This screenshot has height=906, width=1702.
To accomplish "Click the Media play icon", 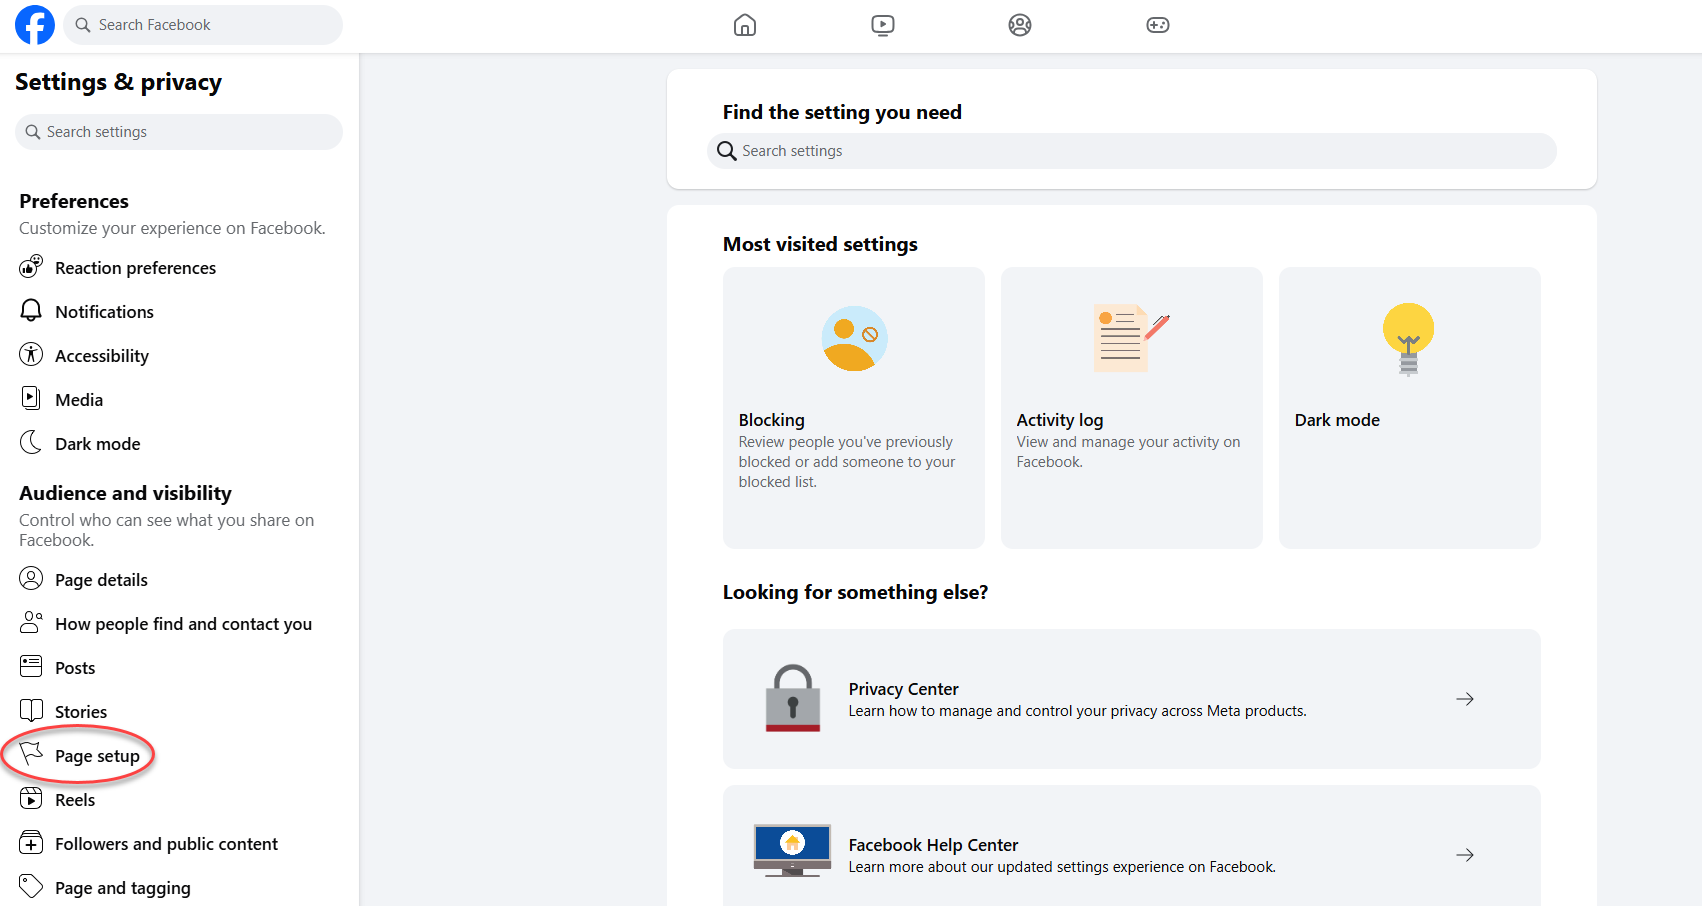I will pos(31,398).
